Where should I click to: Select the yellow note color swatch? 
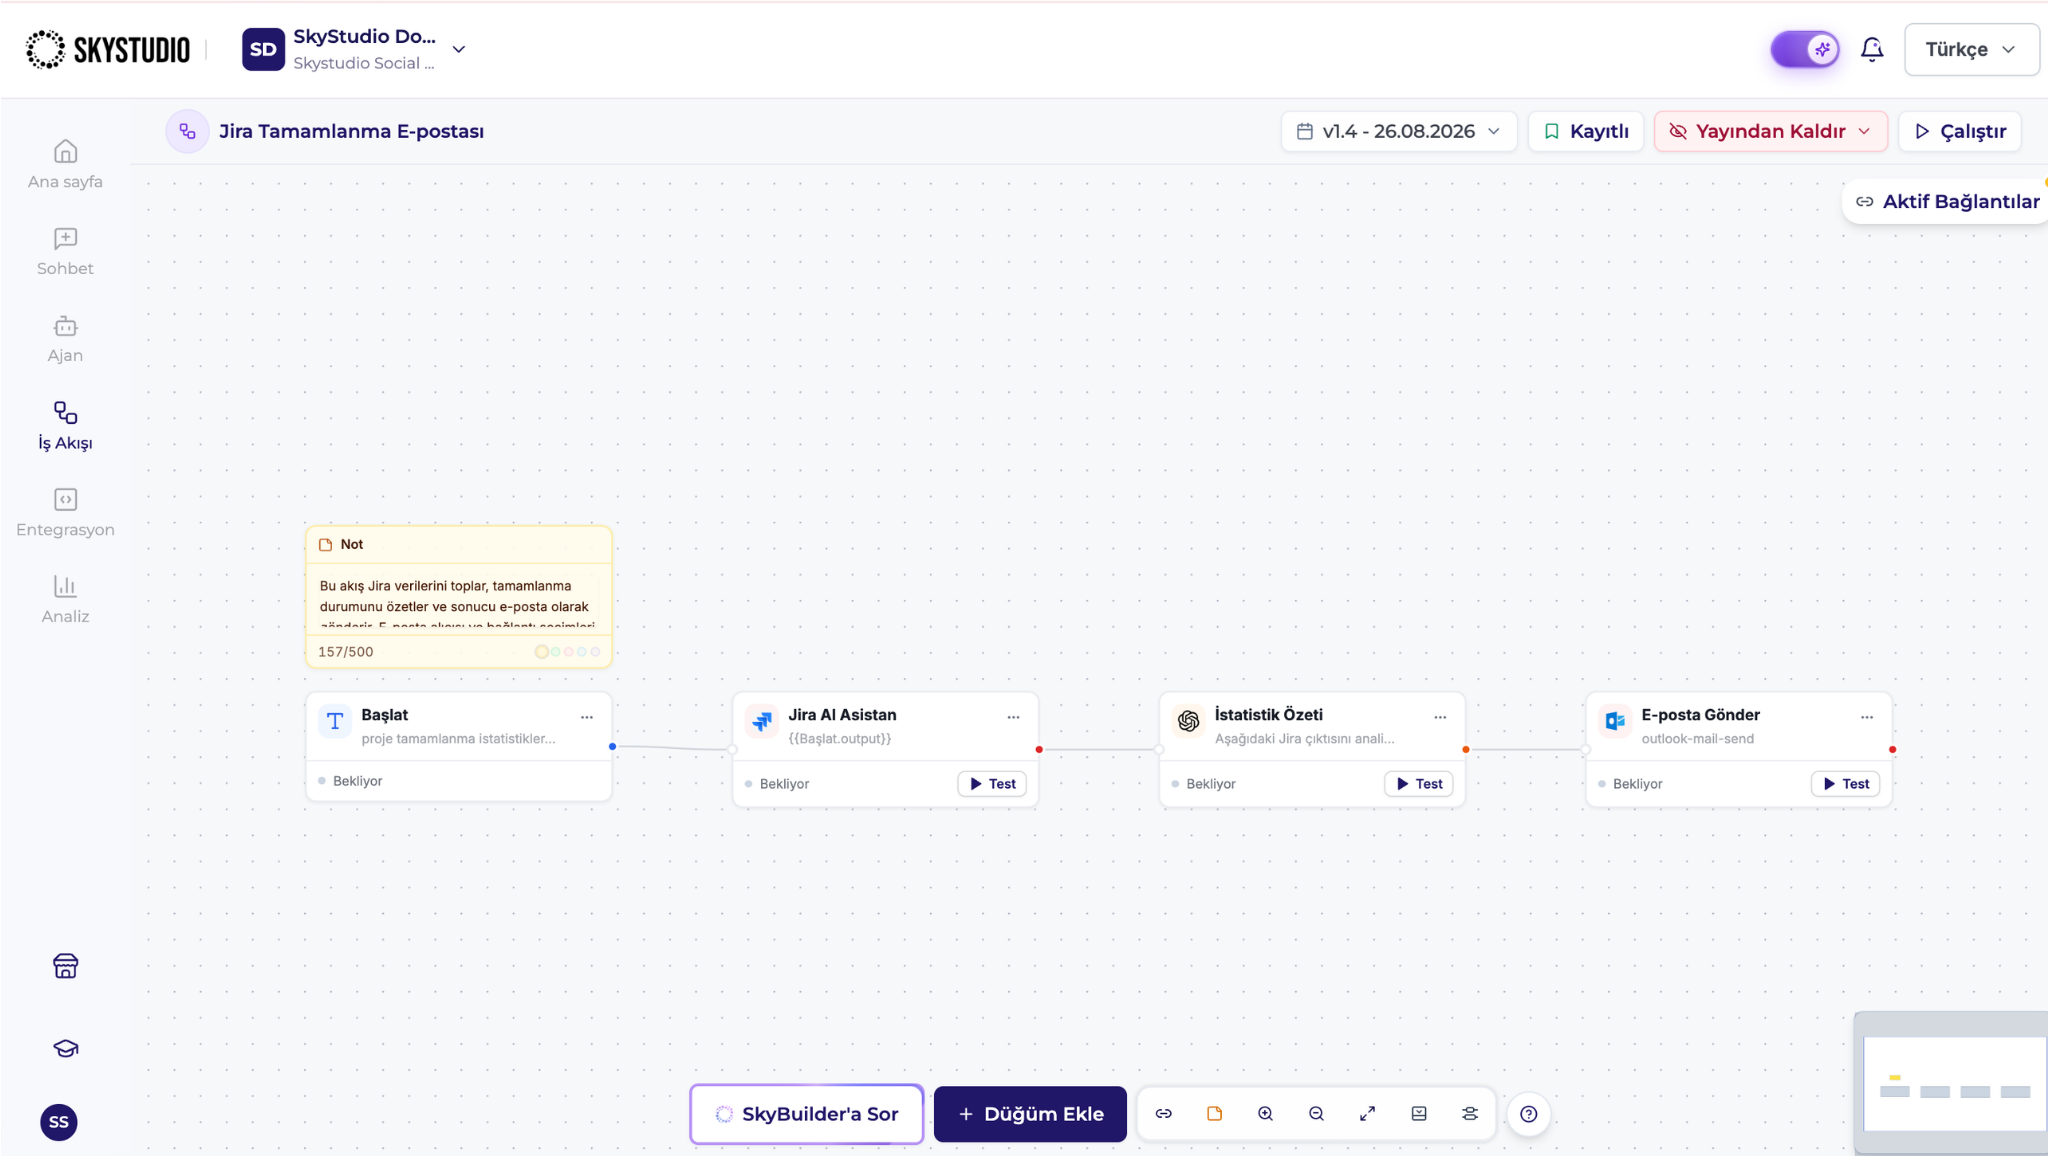pos(541,652)
